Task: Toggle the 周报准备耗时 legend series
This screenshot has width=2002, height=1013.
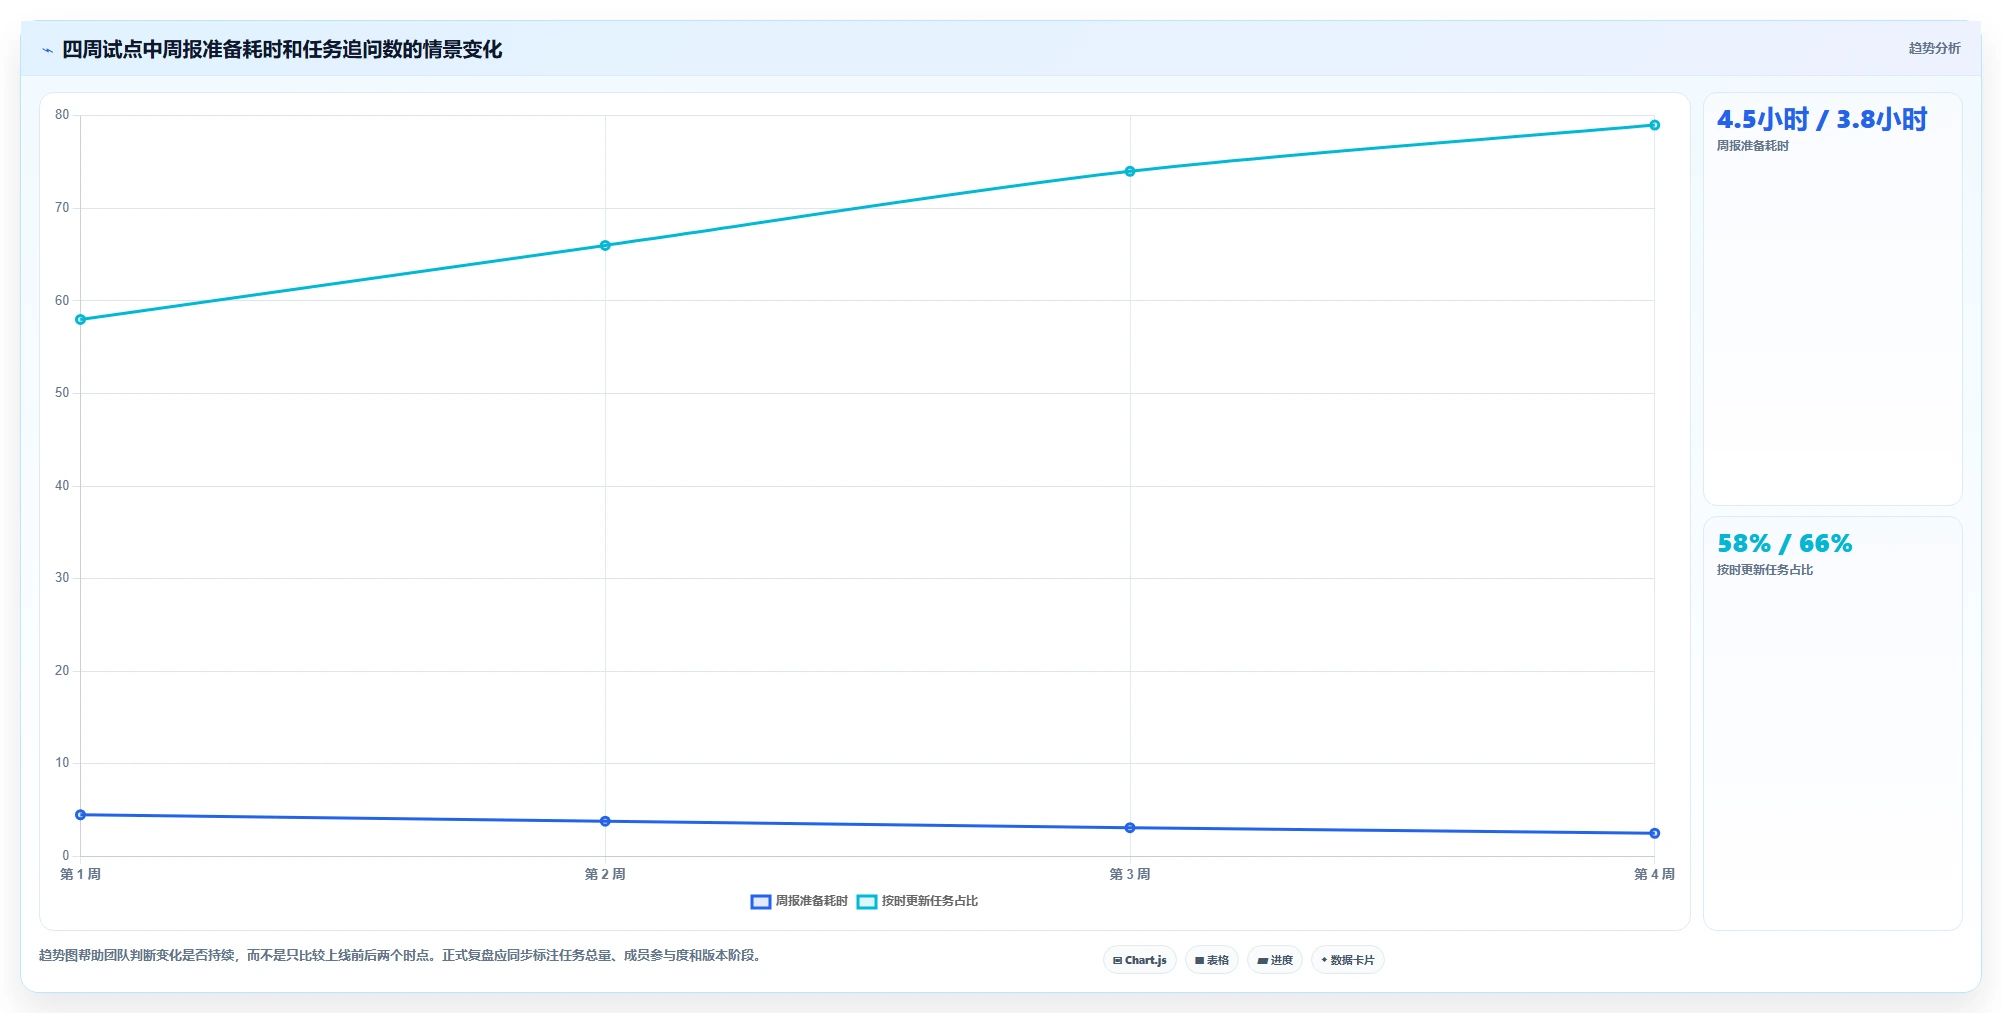Action: click(x=799, y=901)
